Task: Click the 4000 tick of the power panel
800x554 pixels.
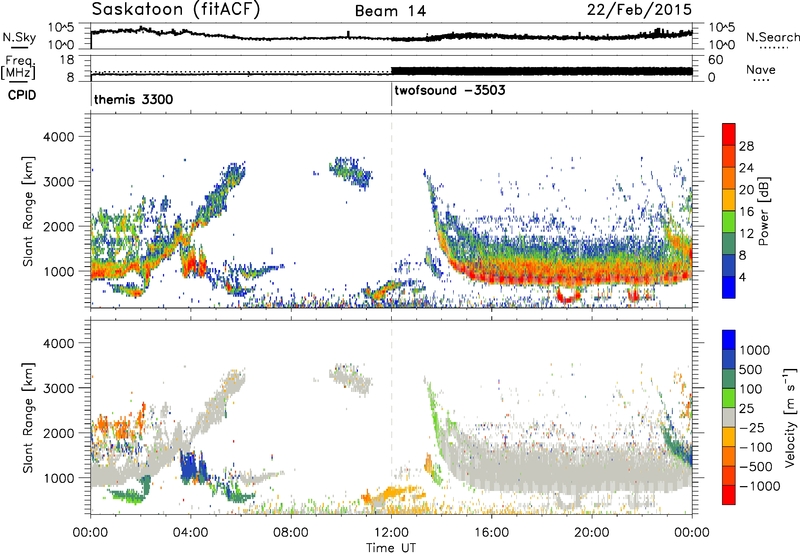Action: pyautogui.click(x=58, y=137)
